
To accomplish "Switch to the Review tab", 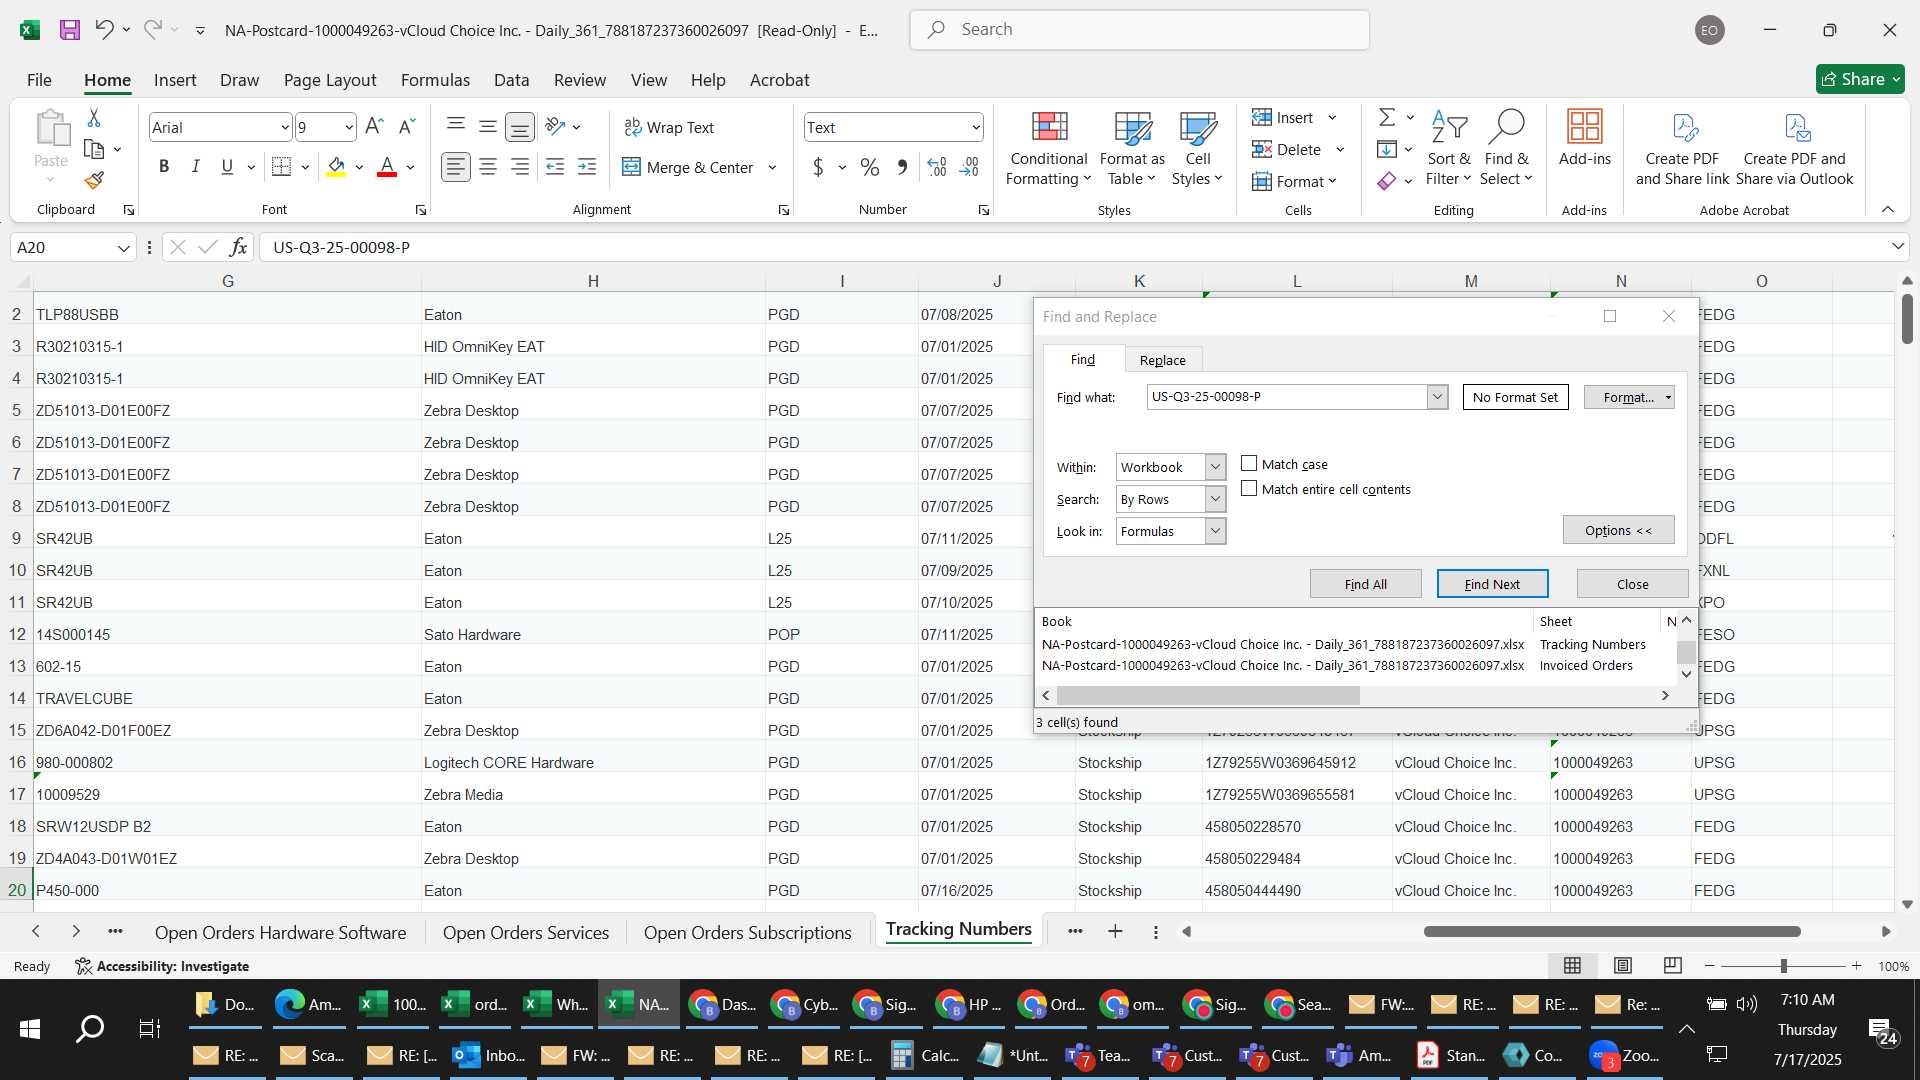I will click(580, 80).
